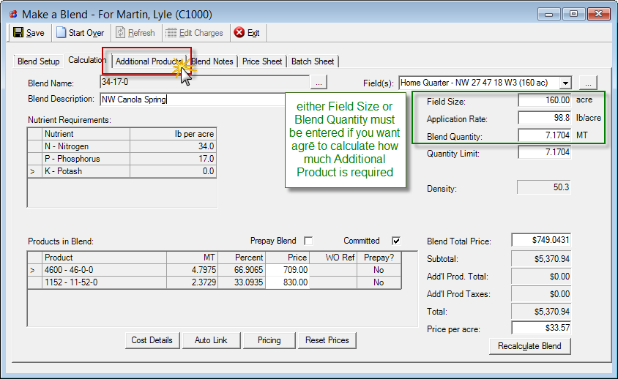Switch to the Blend Setup tab
The height and width of the screenshot is (379, 618).
click(x=38, y=61)
